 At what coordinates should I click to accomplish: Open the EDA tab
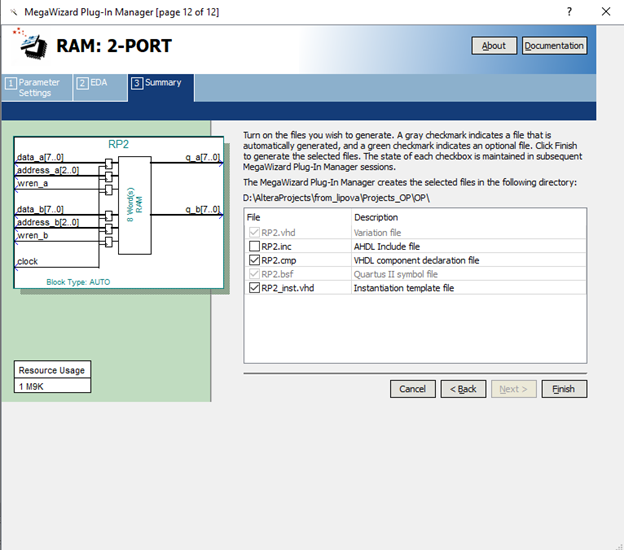coord(99,83)
